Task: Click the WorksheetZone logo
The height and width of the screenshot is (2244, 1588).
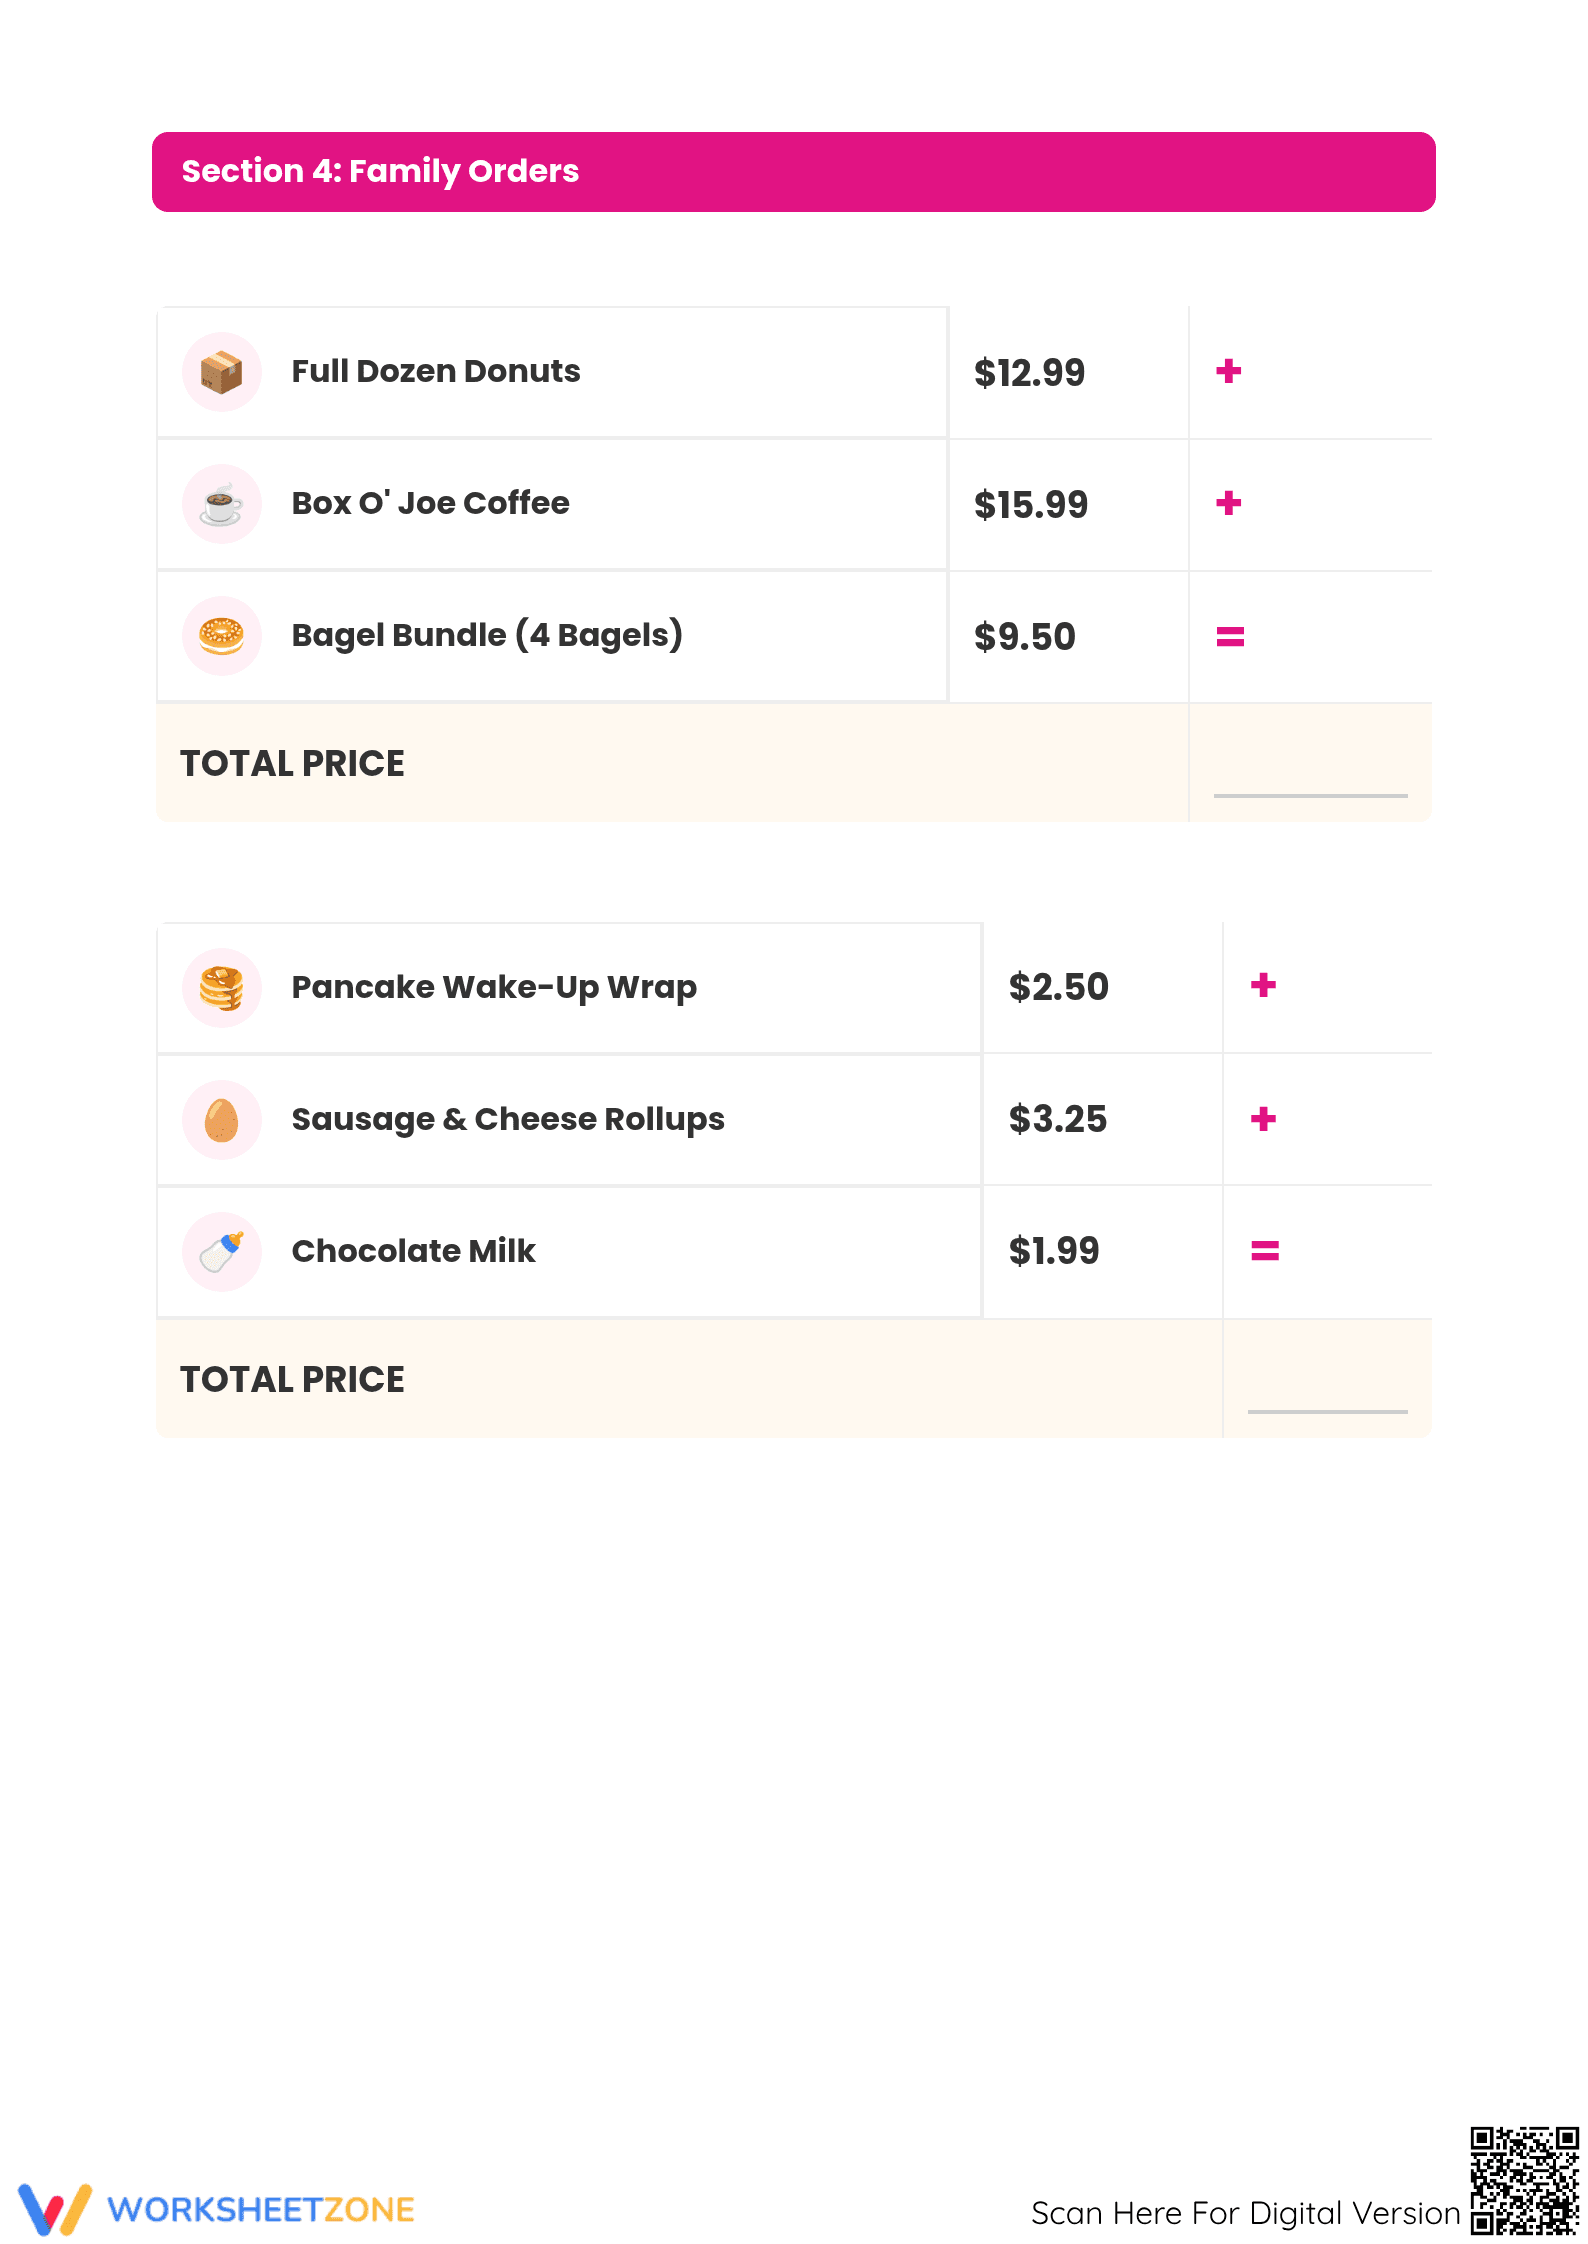Action: 216,2208
